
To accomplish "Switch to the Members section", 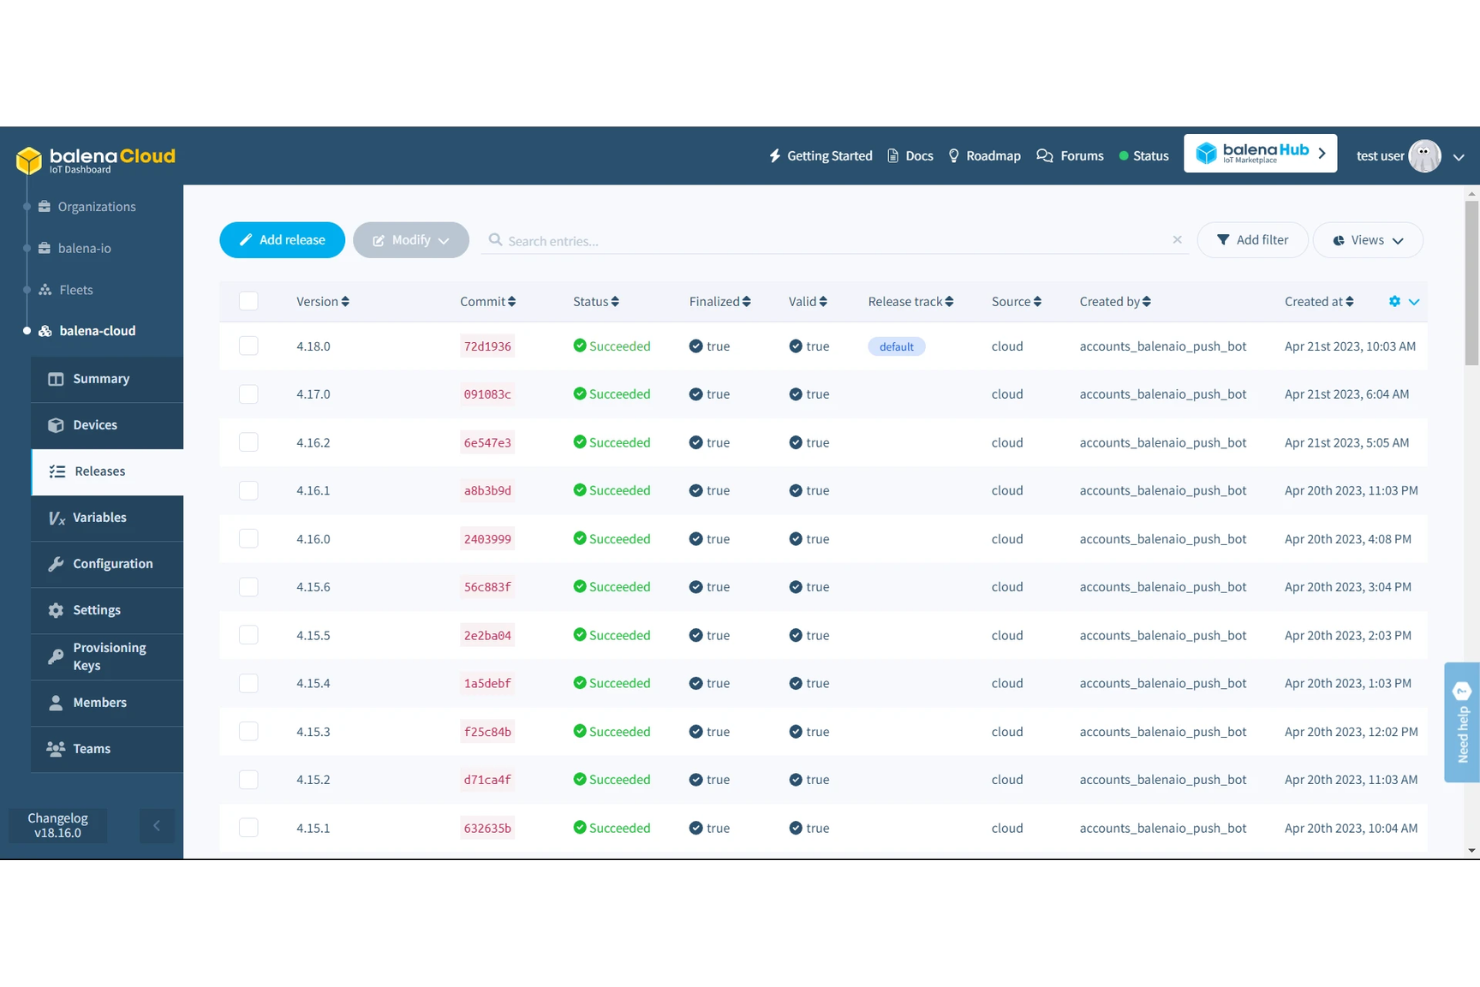I will [100, 702].
